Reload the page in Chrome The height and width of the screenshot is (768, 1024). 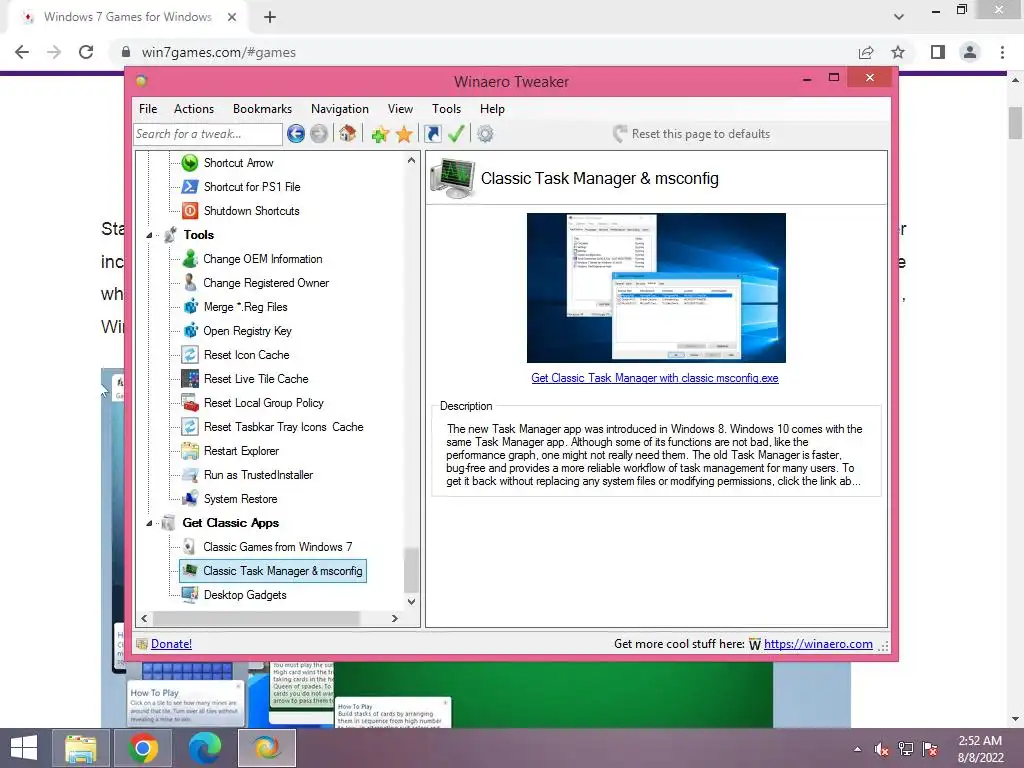86,52
